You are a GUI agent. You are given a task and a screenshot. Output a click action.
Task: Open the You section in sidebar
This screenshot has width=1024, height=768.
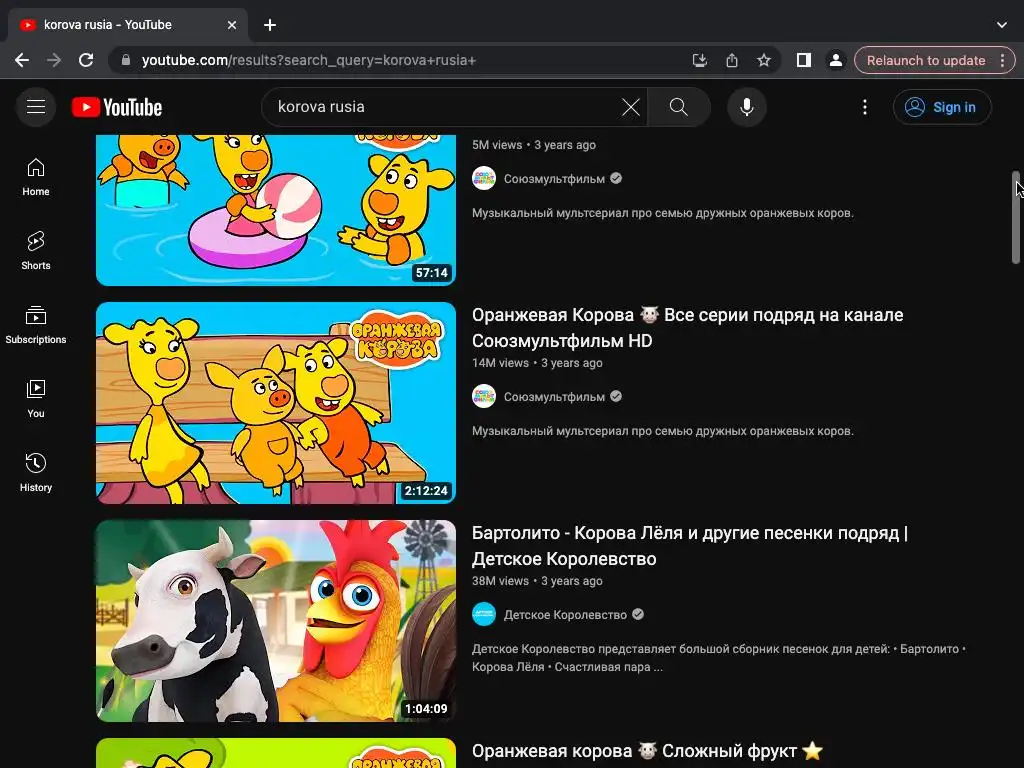(36, 399)
